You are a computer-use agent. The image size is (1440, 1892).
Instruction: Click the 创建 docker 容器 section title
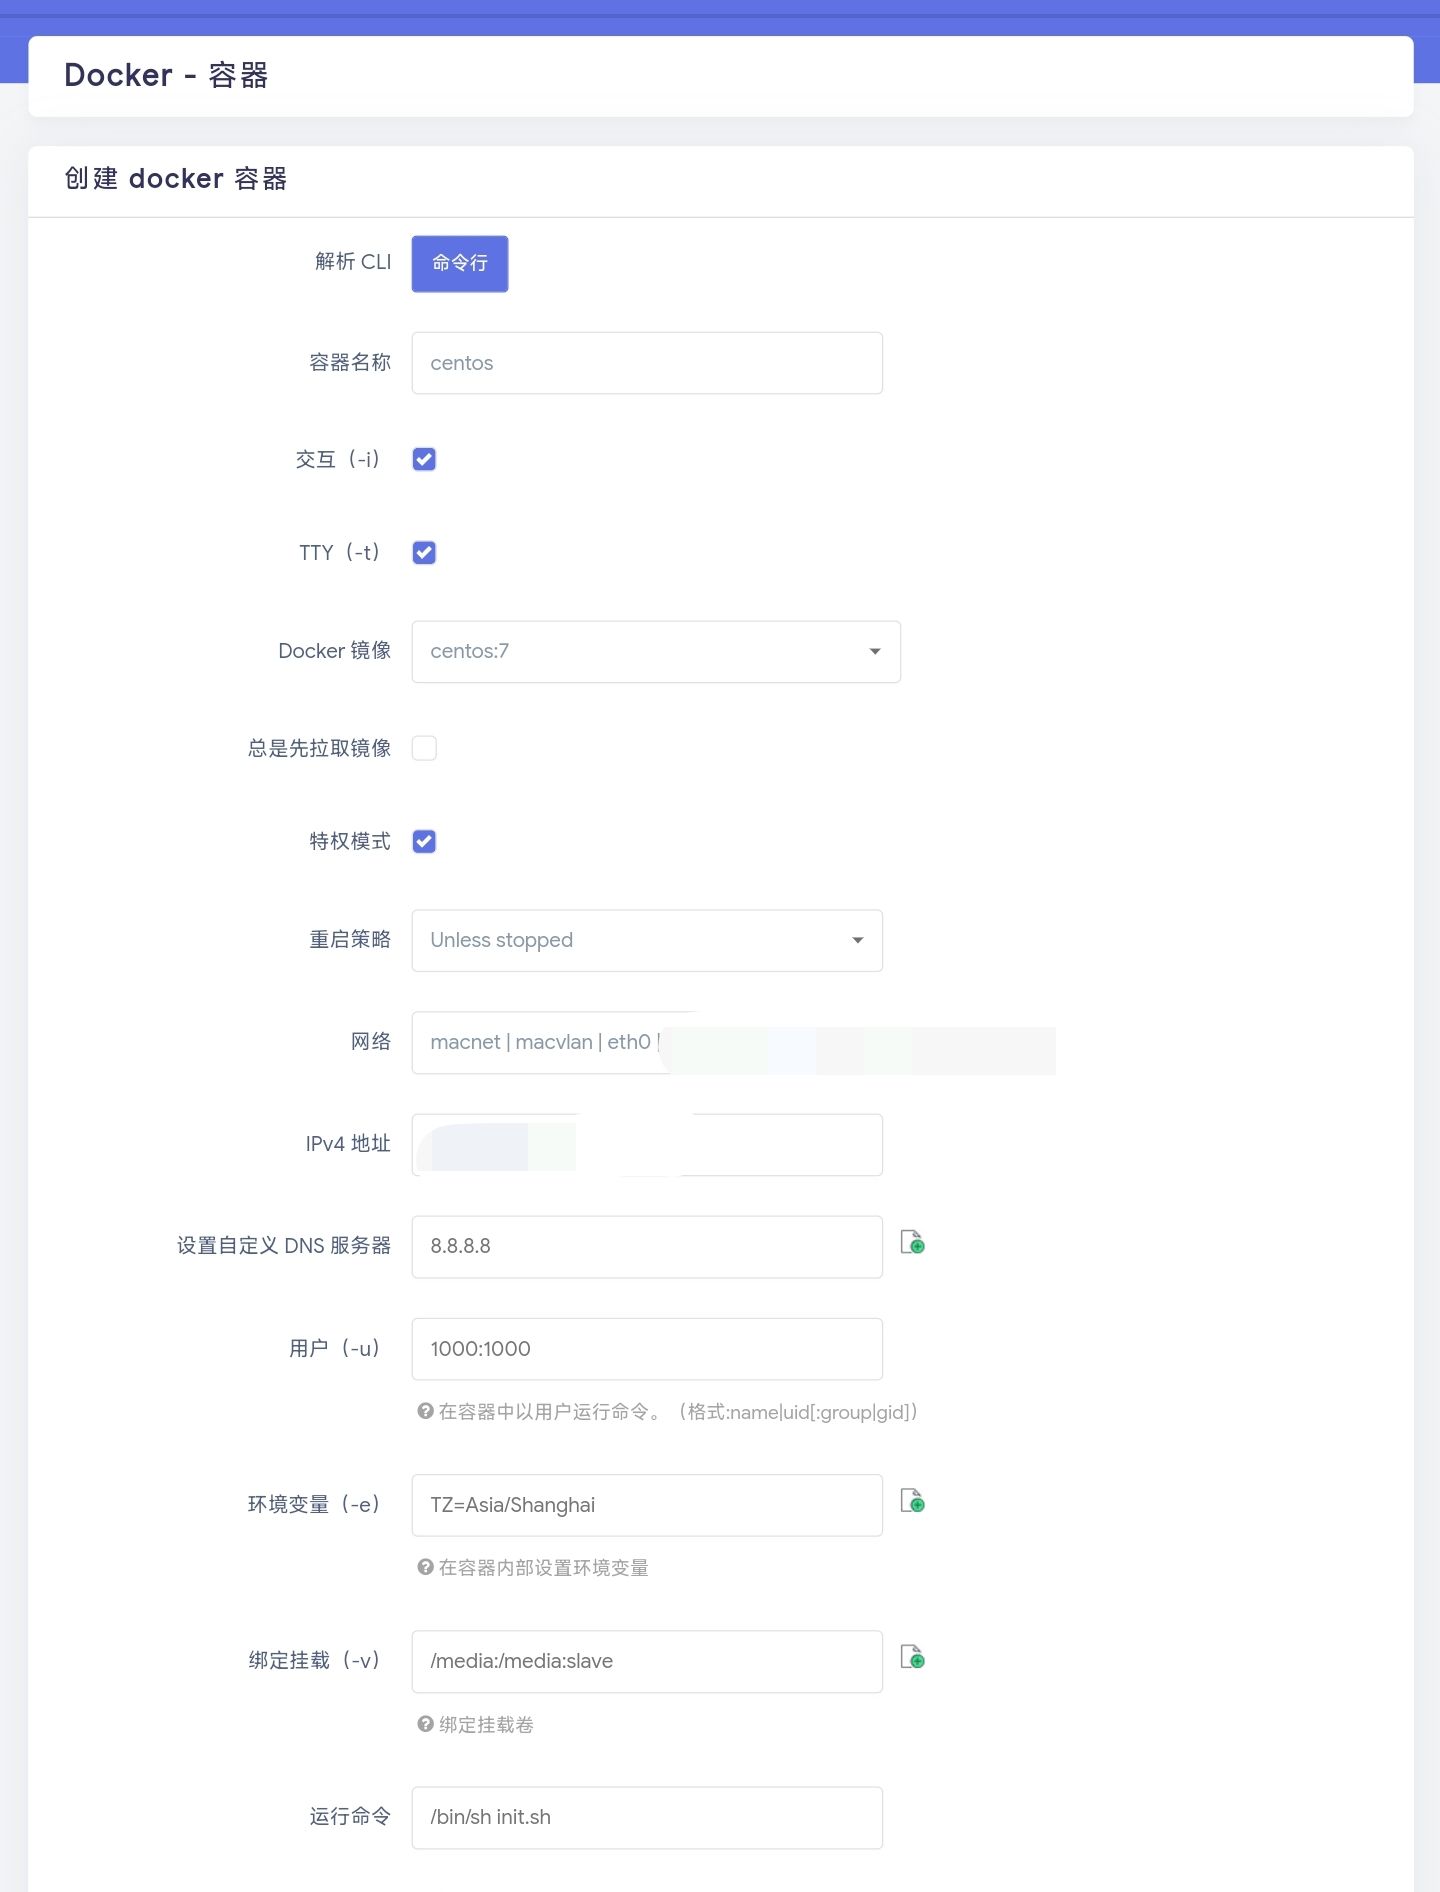pyautogui.click(x=176, y=179)
